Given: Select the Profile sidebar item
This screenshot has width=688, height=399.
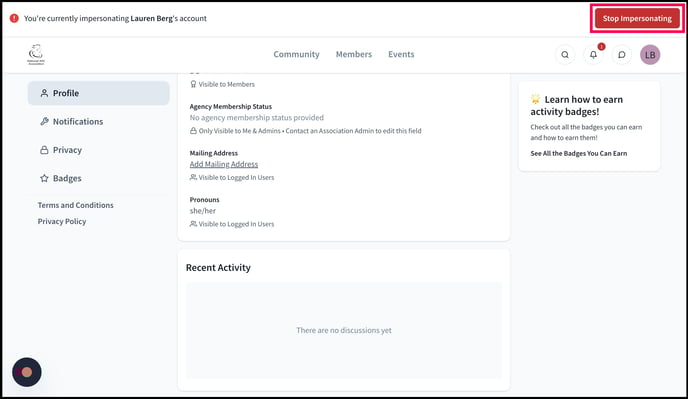Looking at the screenshot, I should (99, 93).
